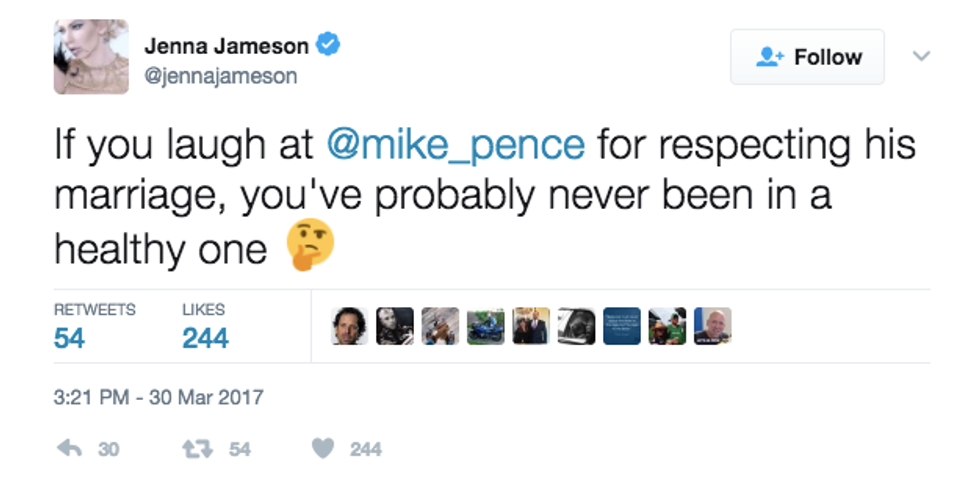Click the first liker avatar with long dark hair
Screen dimensions: 980x504
tap(350, 326)
